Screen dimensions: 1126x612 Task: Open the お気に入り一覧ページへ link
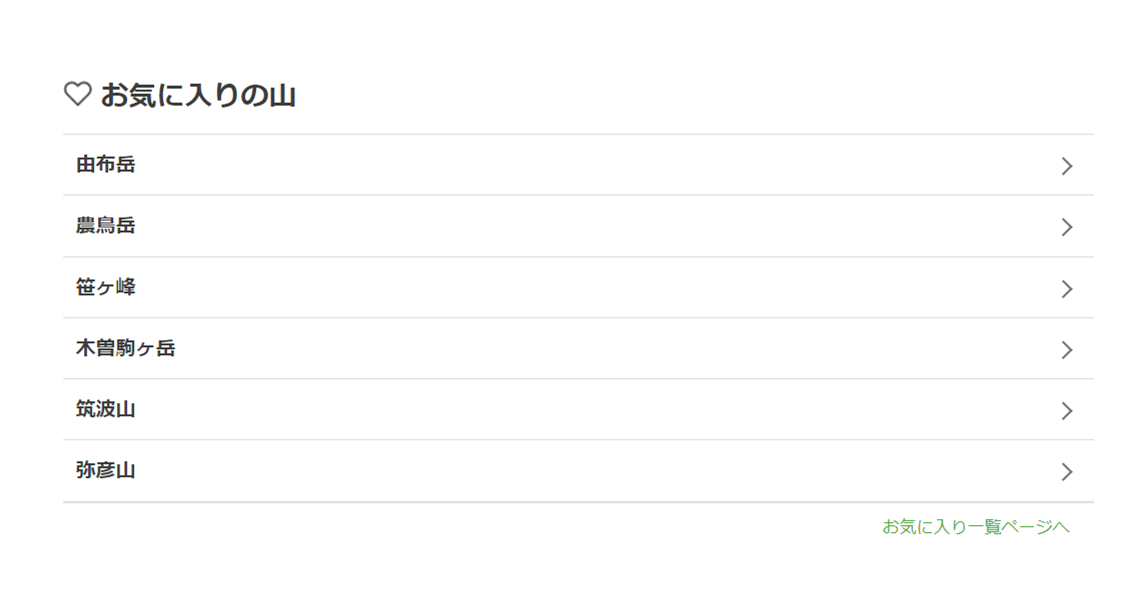[x=975, y=527]
